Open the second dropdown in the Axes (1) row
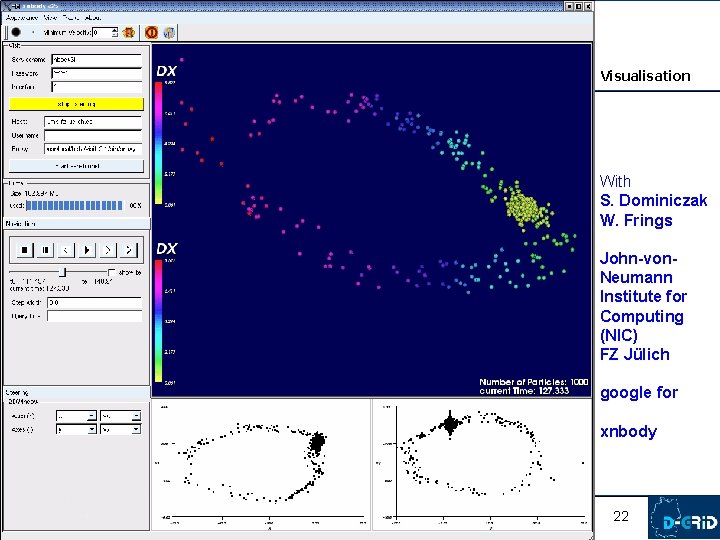The height and width of the screenshot is (540, 720). 120,416
